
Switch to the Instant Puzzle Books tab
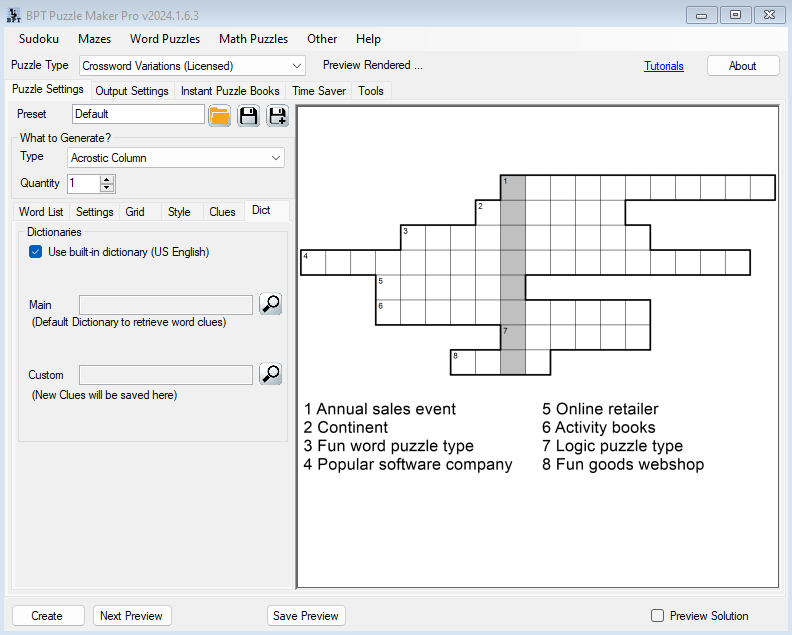230,91
